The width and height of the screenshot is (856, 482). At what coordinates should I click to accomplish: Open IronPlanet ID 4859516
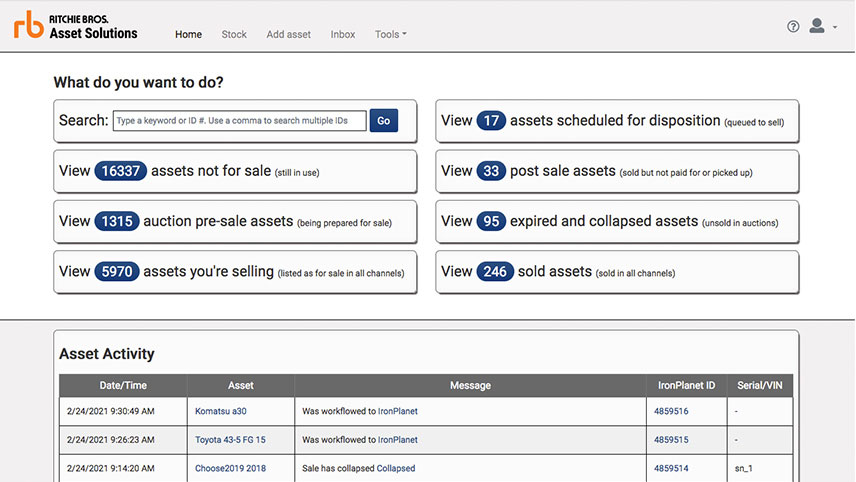[x=671, y=411]
